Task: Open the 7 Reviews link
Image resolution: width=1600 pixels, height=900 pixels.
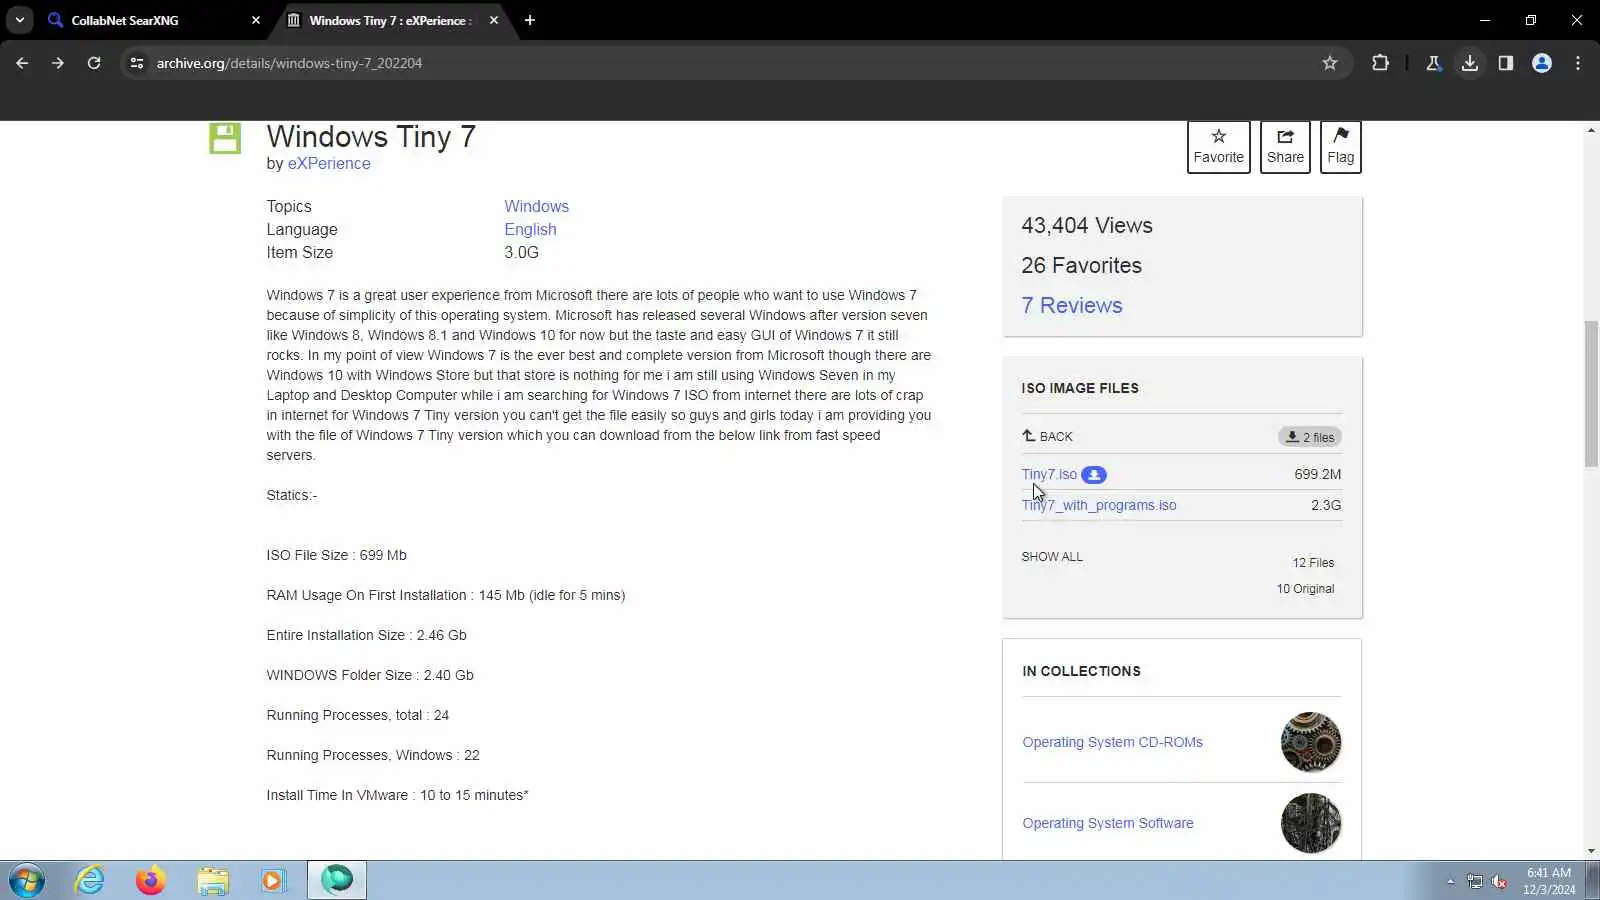Action: 1072,305
